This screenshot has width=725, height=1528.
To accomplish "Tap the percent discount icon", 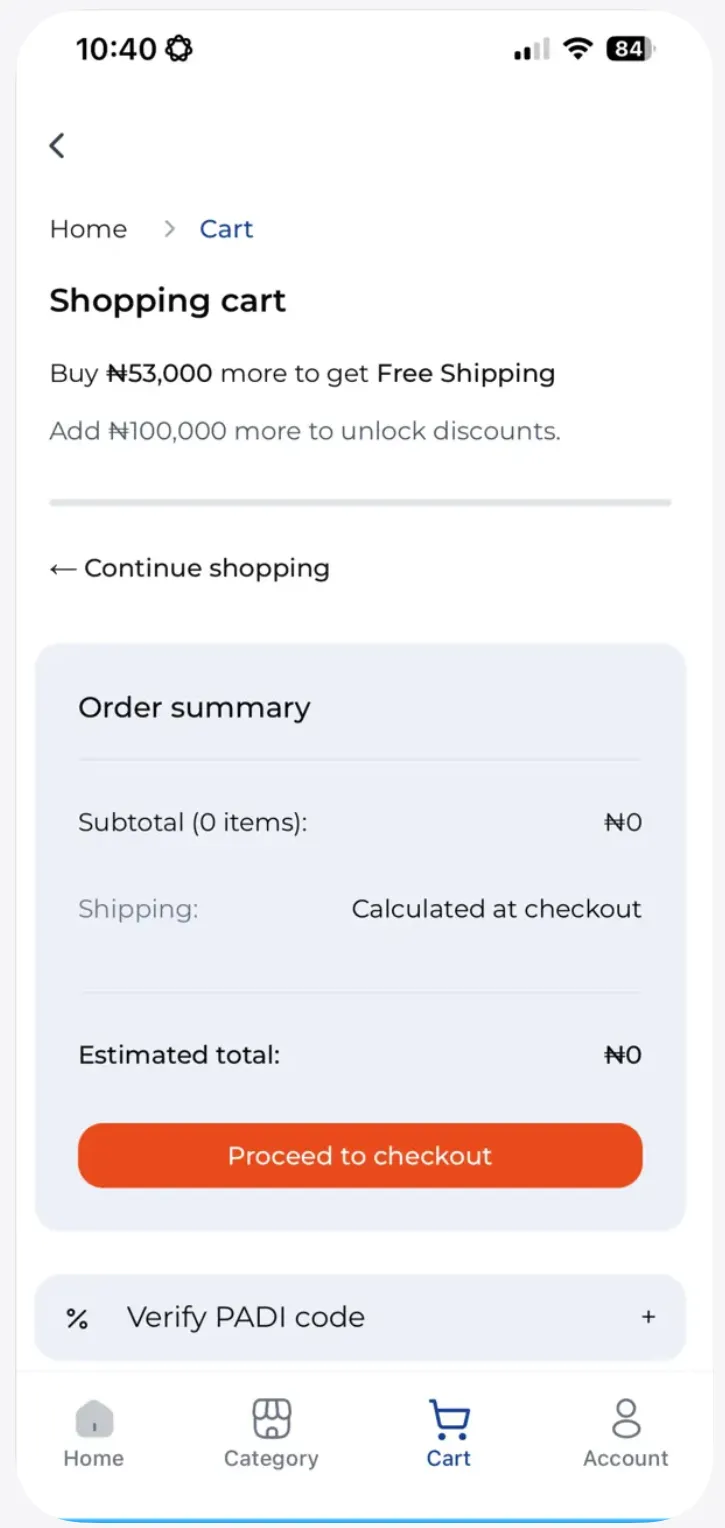I will (x=77, y=1318).
